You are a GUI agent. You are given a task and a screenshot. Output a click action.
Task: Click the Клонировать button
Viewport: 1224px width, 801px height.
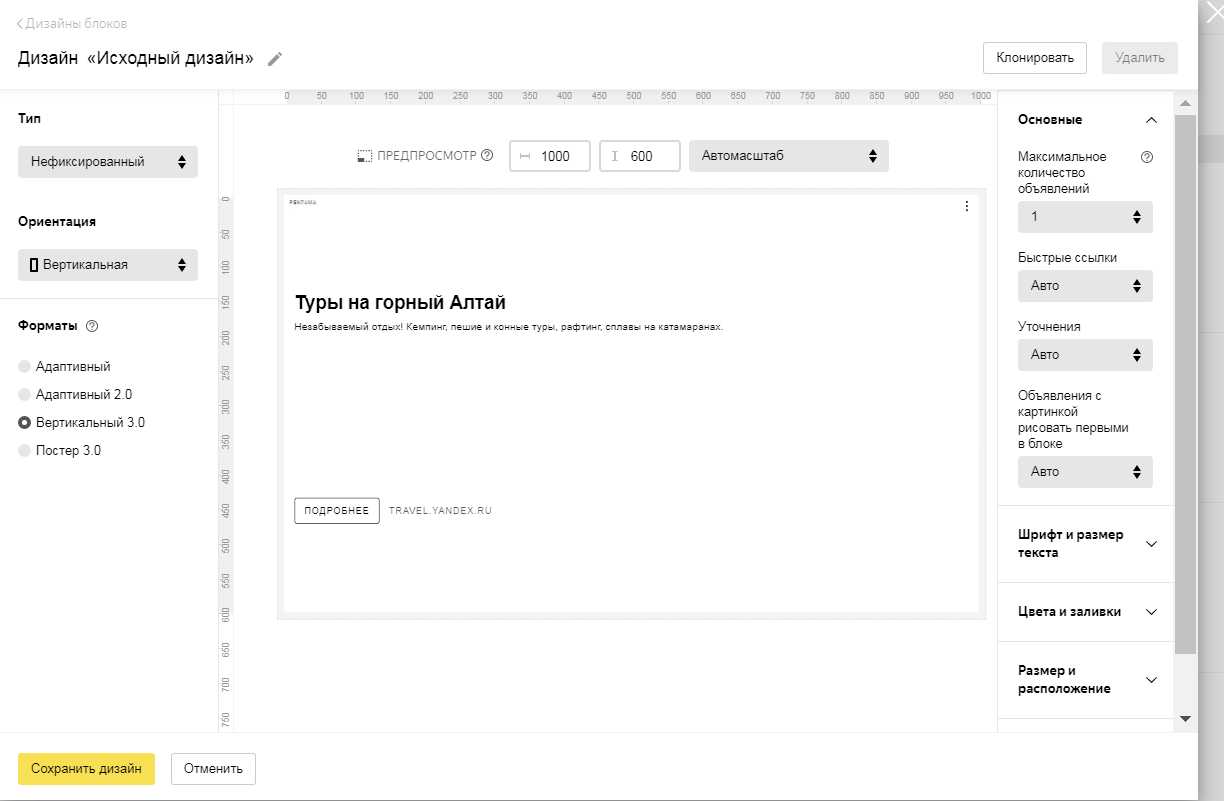(x=1035, y=58)
